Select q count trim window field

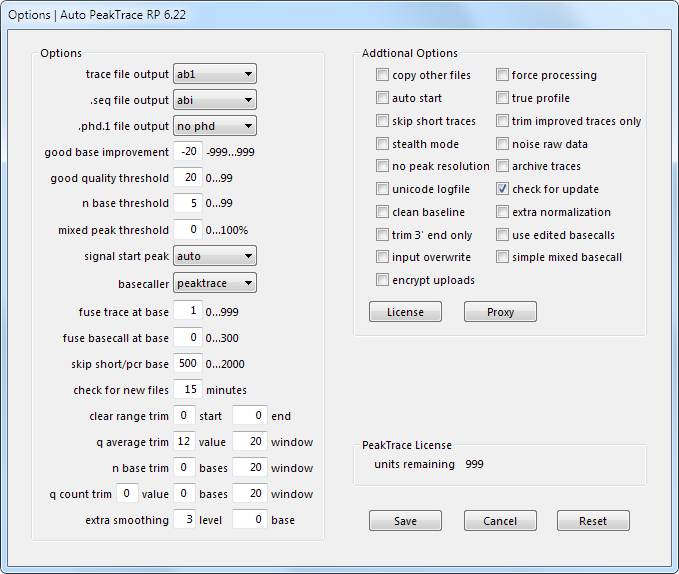point(250,493)
